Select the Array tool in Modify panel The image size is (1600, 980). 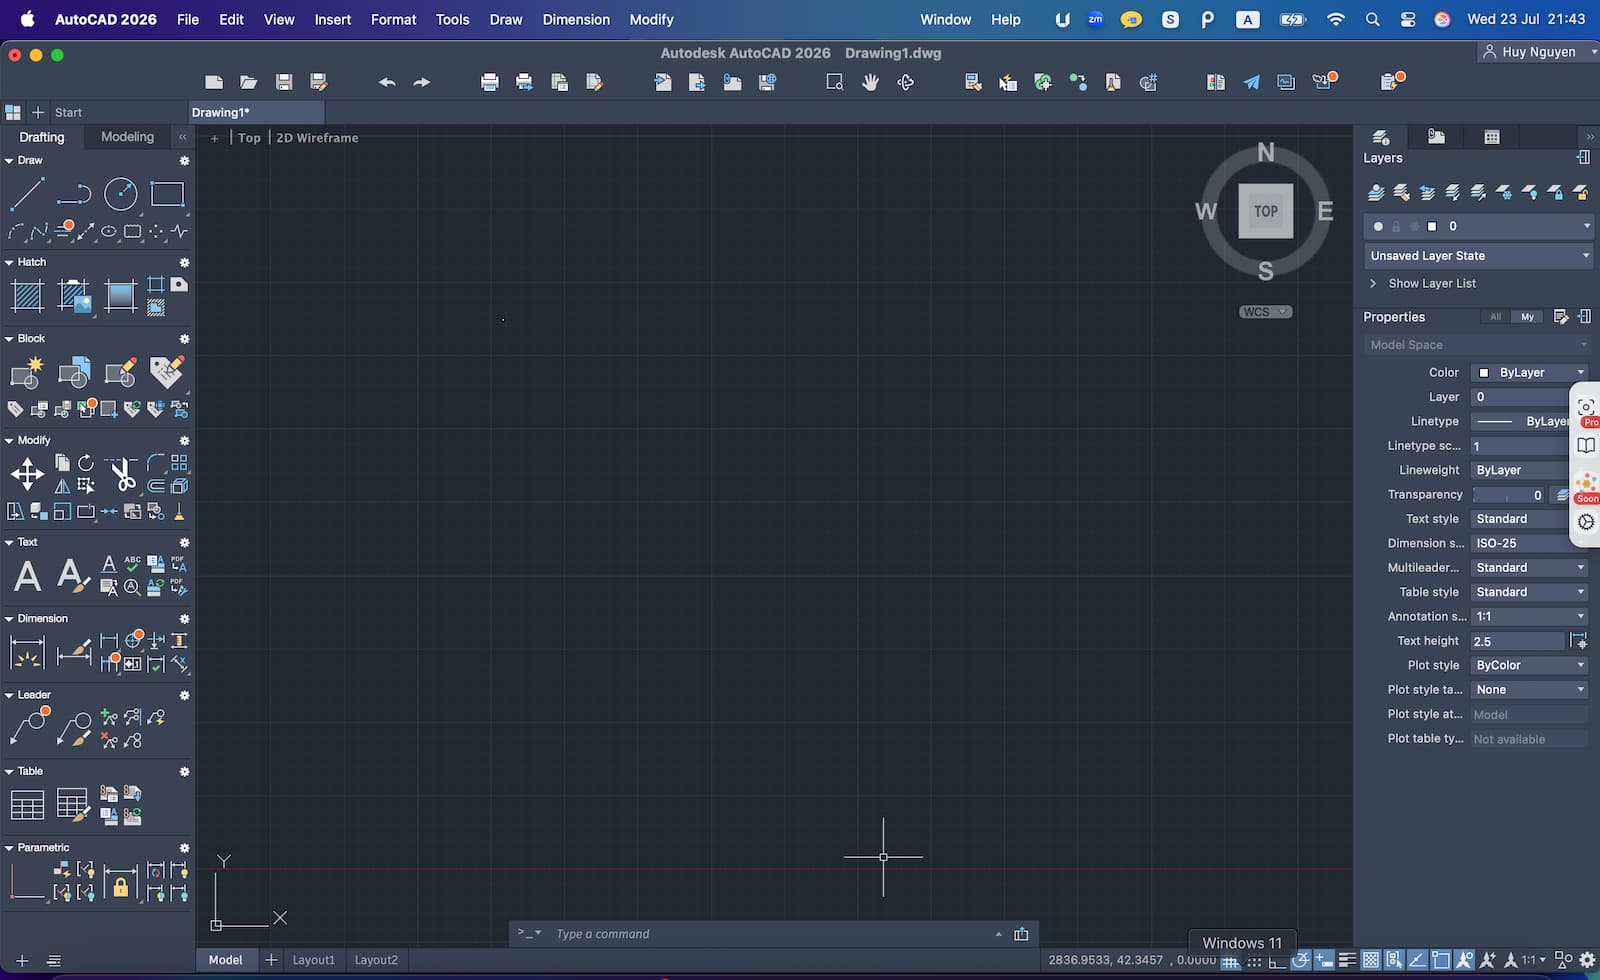click(x=179, y=463)
